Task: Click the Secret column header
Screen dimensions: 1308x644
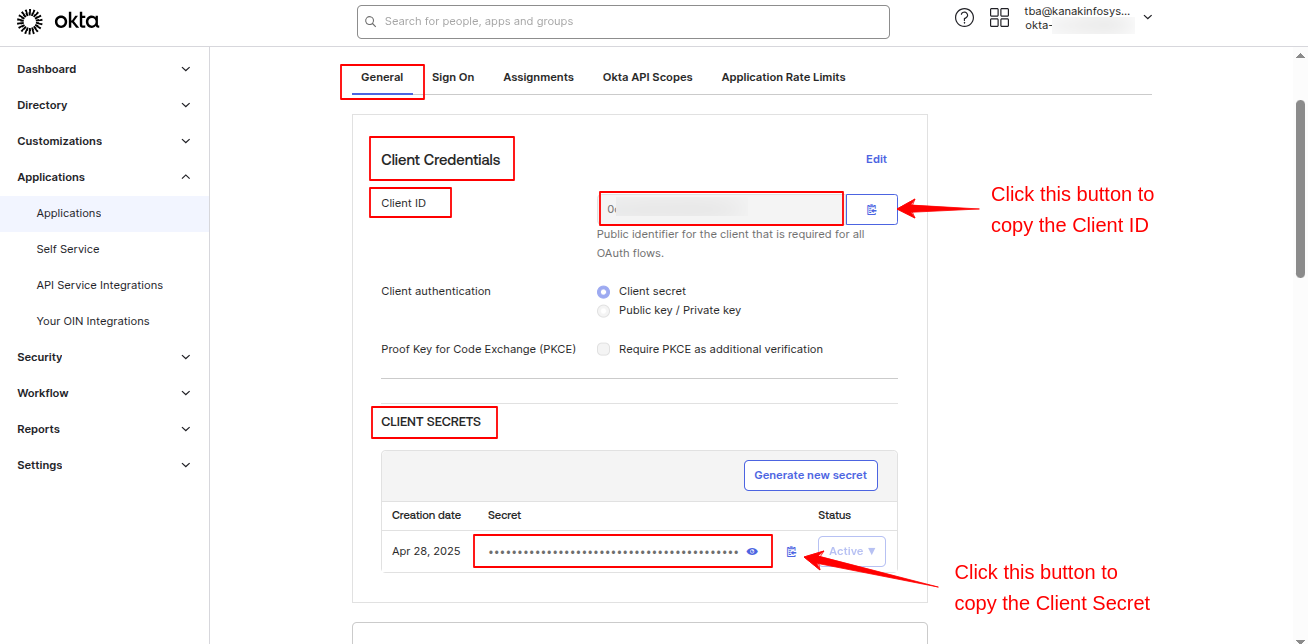Action: (x=504, y=515)
